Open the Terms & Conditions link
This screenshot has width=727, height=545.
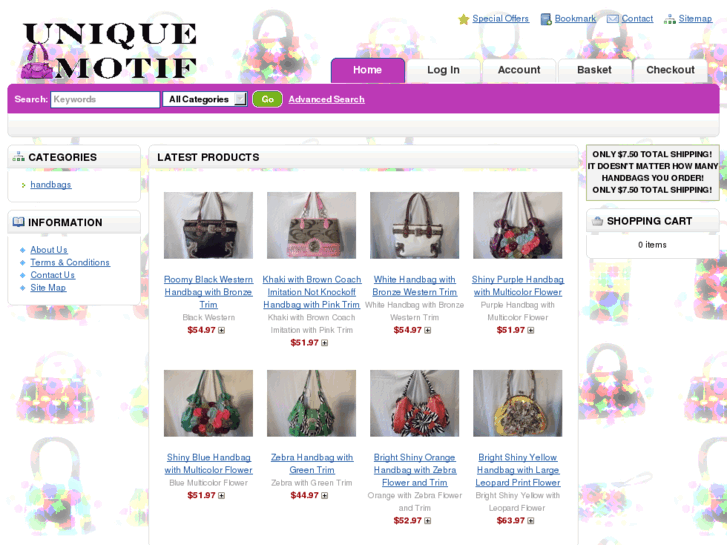click(x=70, y=263)
